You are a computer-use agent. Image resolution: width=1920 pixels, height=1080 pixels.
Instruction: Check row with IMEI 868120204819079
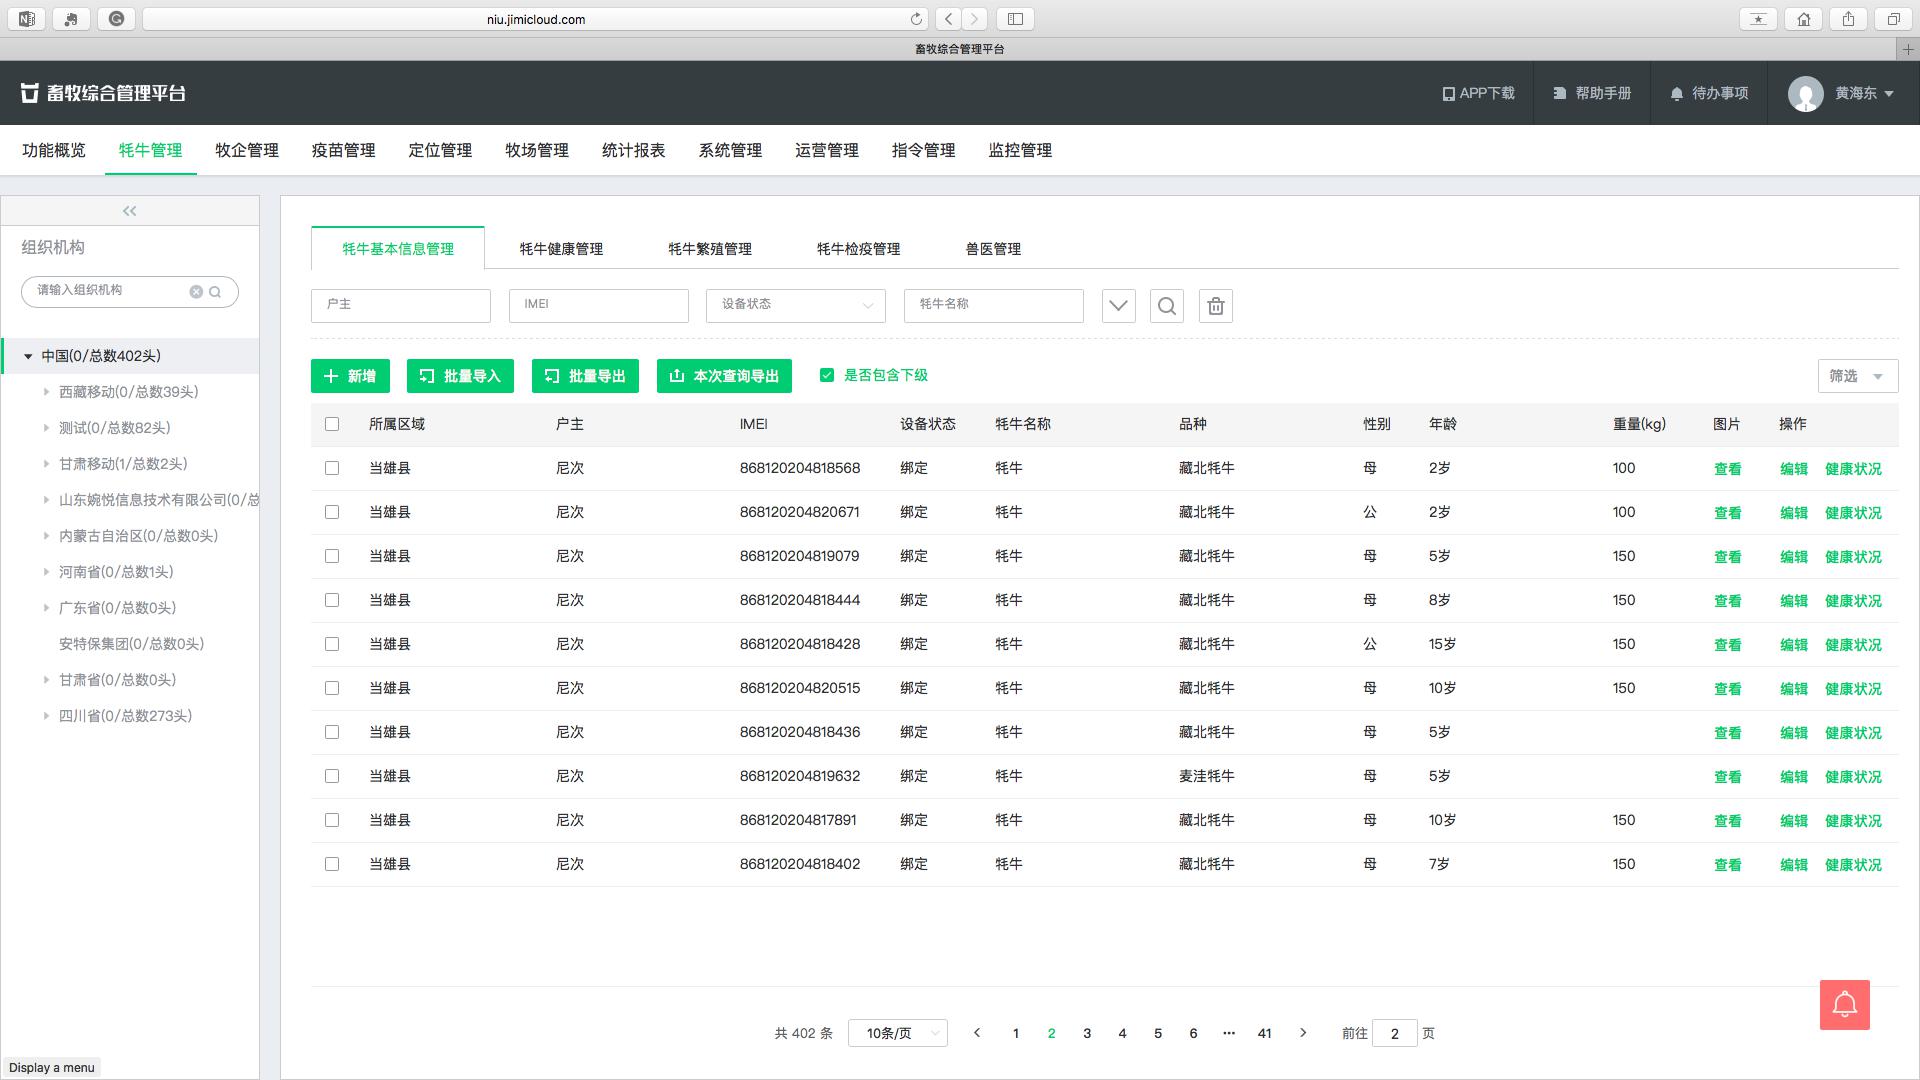click(332, 556)
